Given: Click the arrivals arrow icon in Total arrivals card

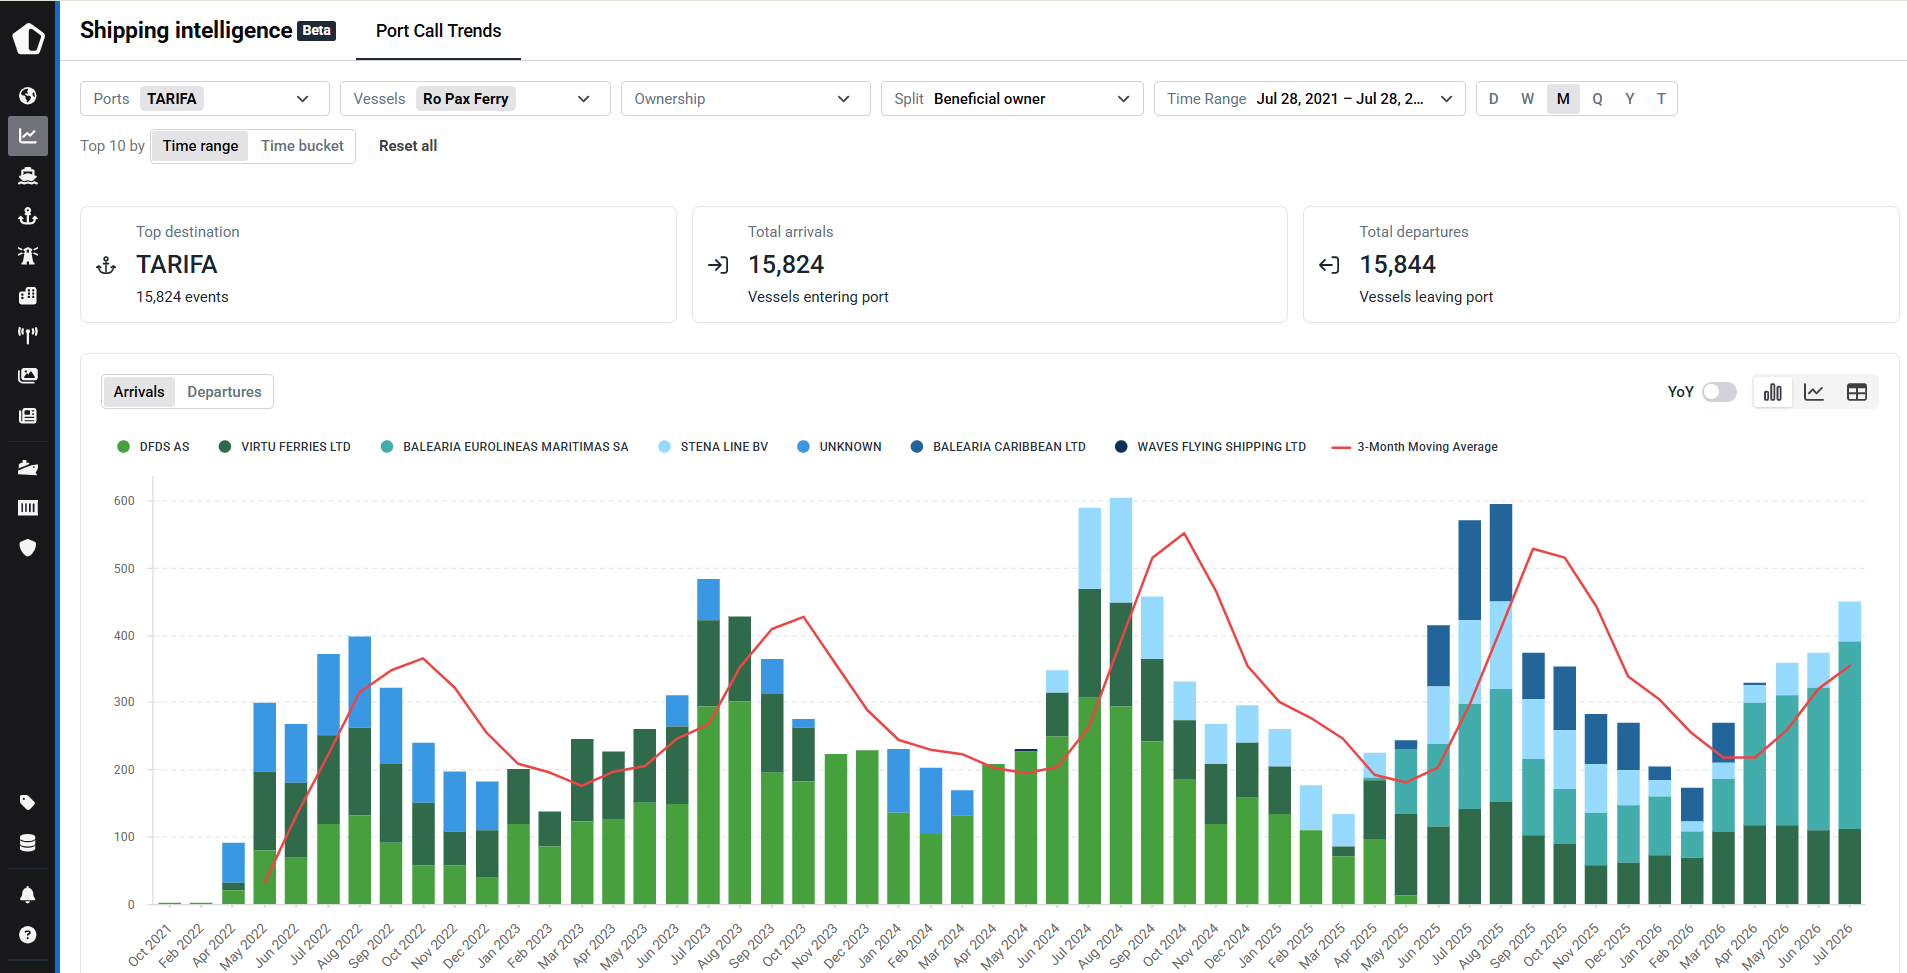Looking at the screenshot, I should (x=718, y=265).
